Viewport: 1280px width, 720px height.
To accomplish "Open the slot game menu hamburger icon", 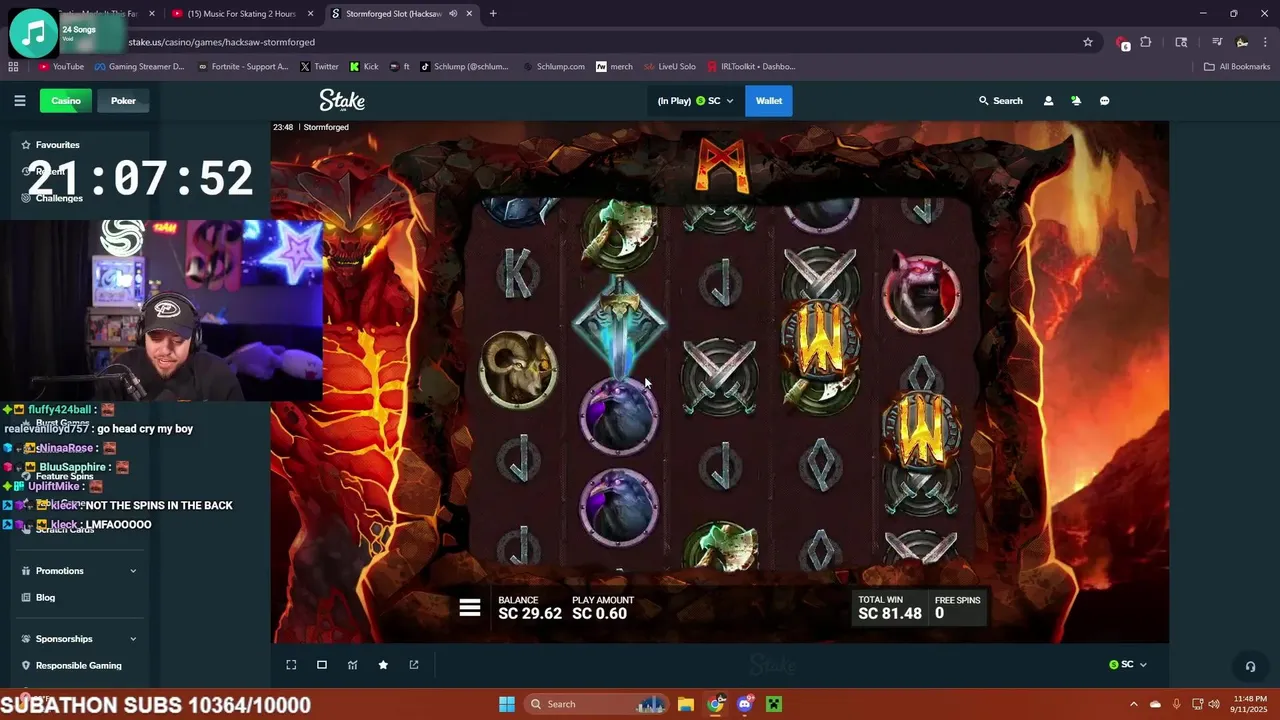I will [x=470, y=608].
